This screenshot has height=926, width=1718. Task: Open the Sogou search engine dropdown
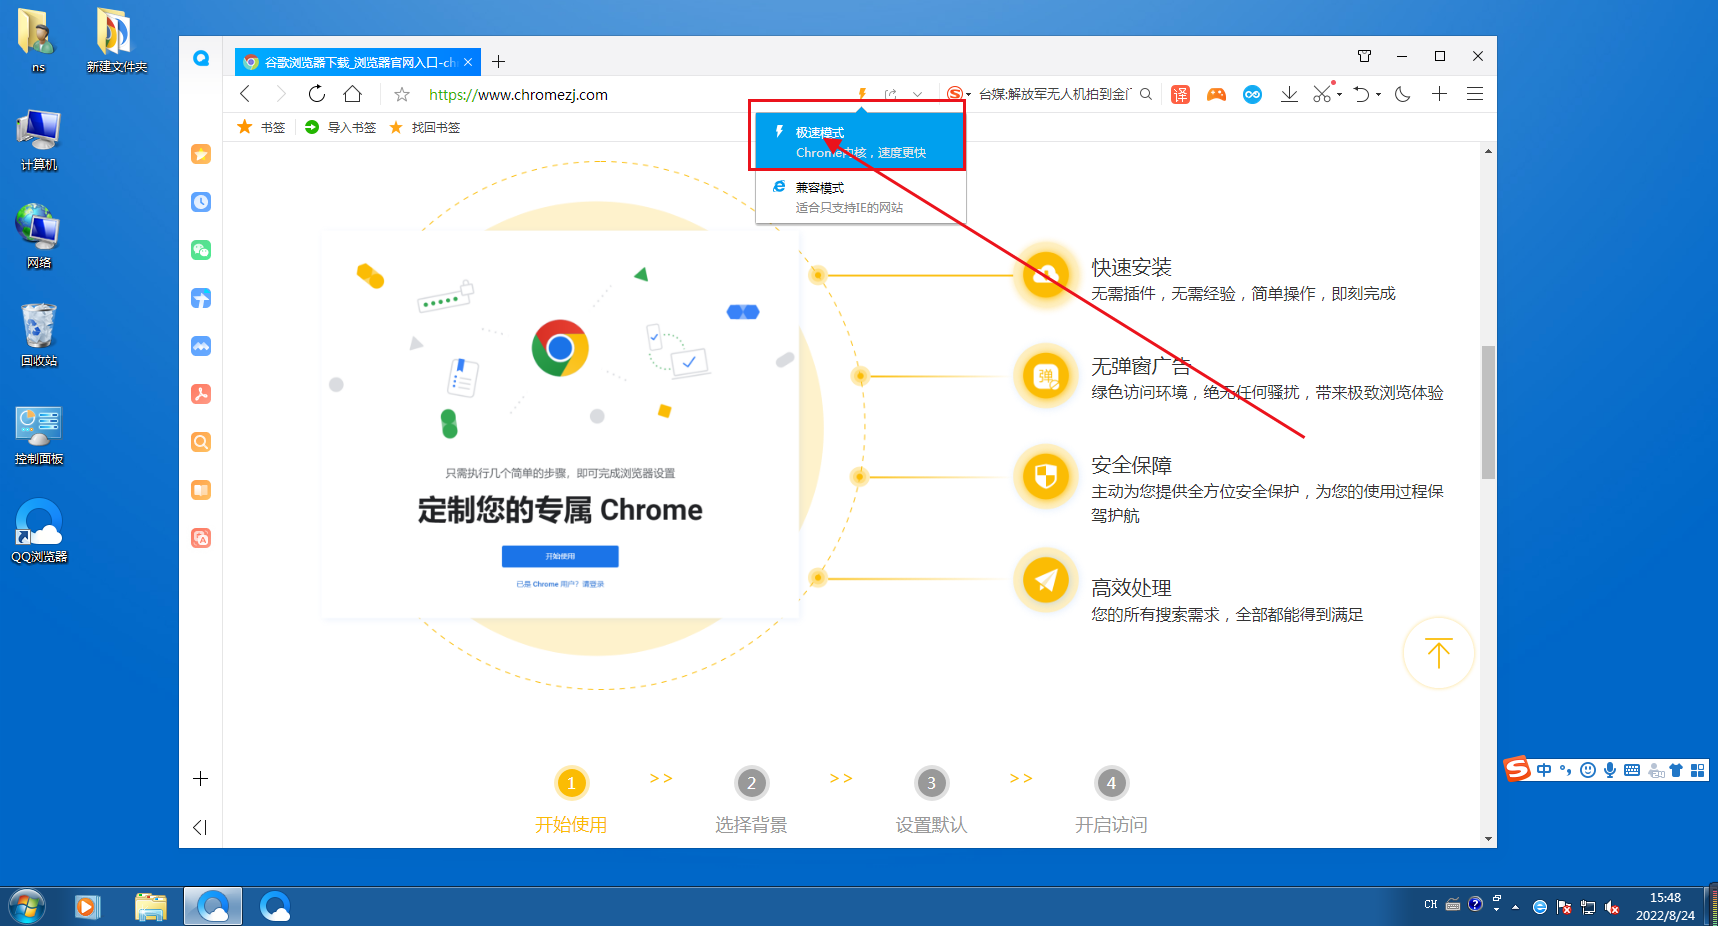pos(959,94)
